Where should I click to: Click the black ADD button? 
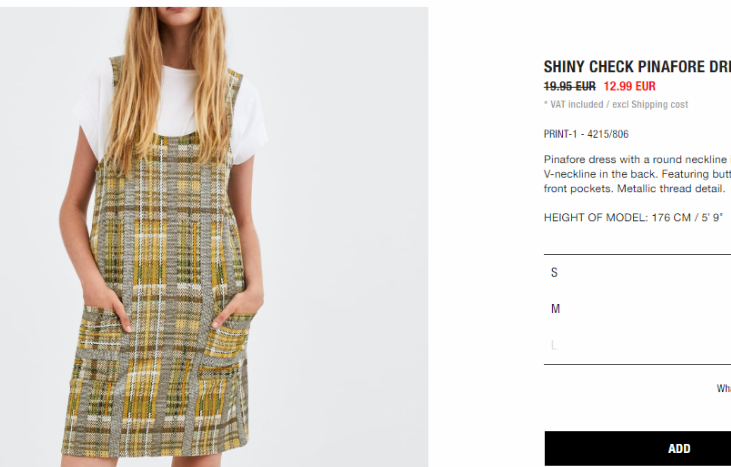637,448
